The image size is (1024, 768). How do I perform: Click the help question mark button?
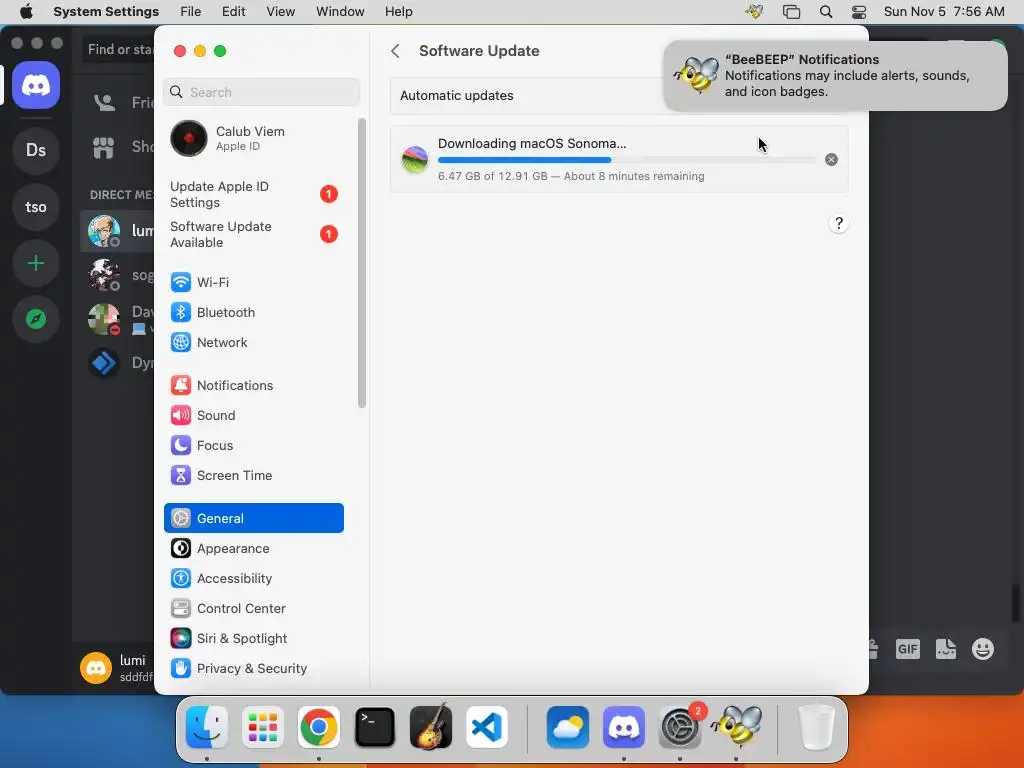click(x=839, y=223)
